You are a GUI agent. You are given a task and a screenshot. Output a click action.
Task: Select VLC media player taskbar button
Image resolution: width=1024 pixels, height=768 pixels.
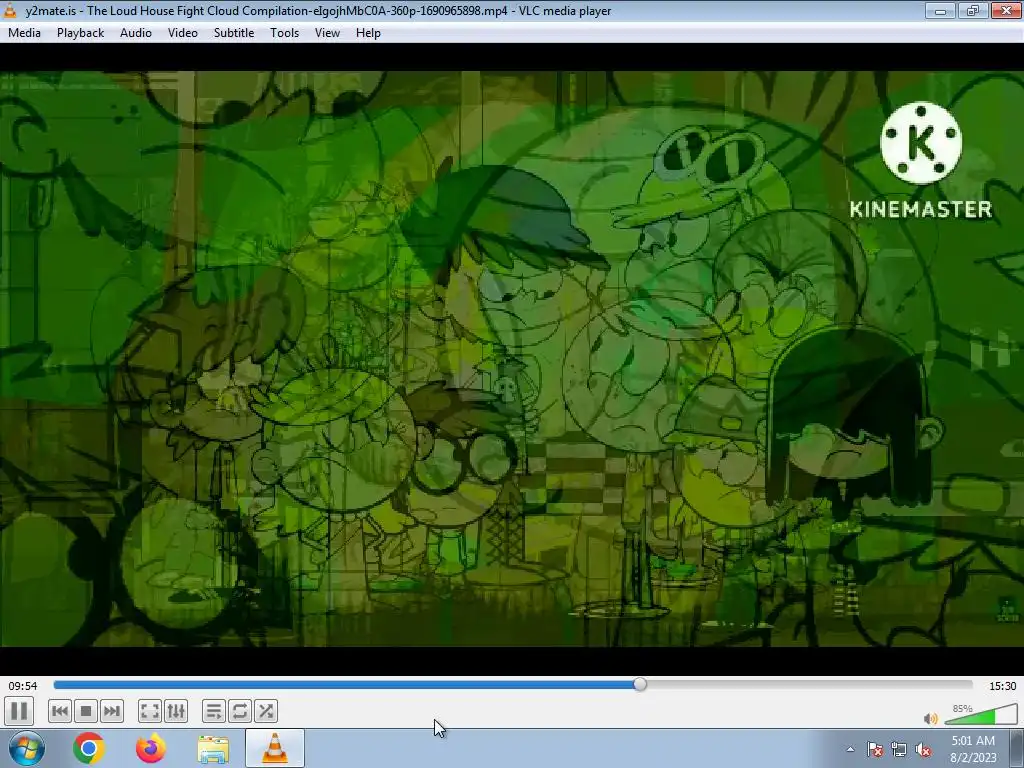click(275, 748)
